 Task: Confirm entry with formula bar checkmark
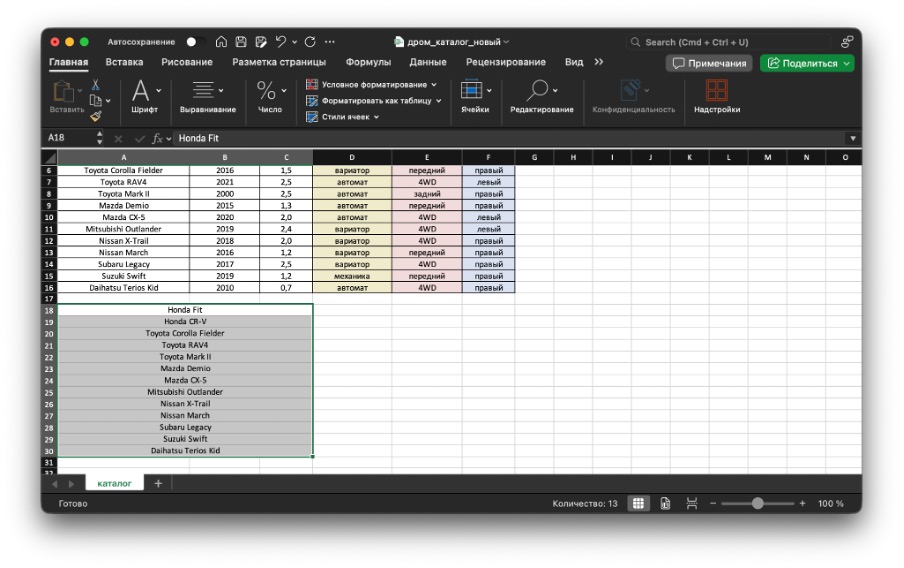(x=140, y=138)
